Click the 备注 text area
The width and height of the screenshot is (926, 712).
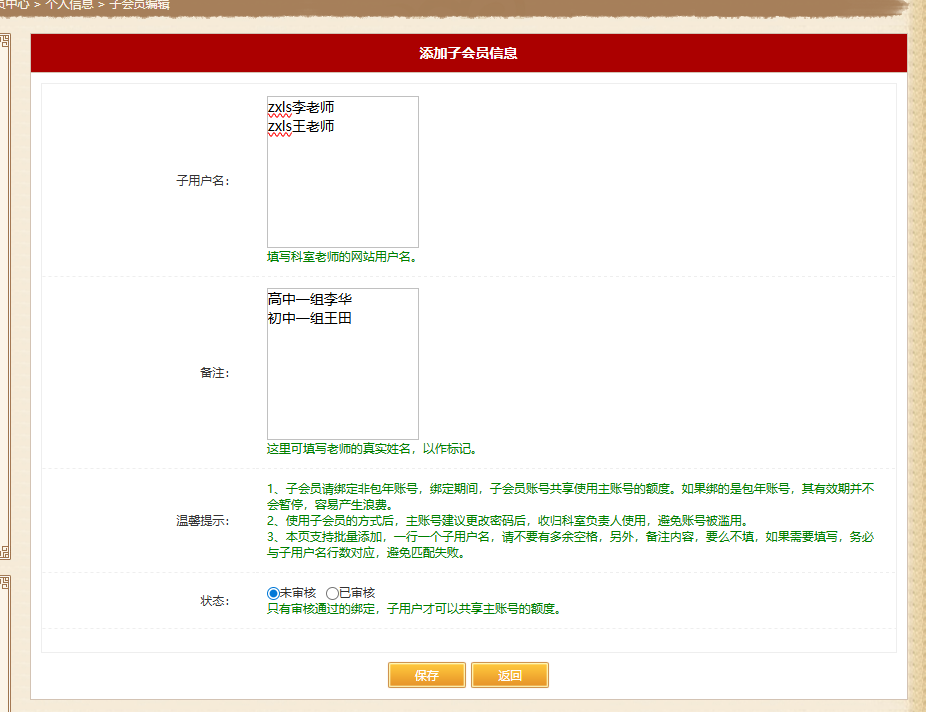pos(342,380)
